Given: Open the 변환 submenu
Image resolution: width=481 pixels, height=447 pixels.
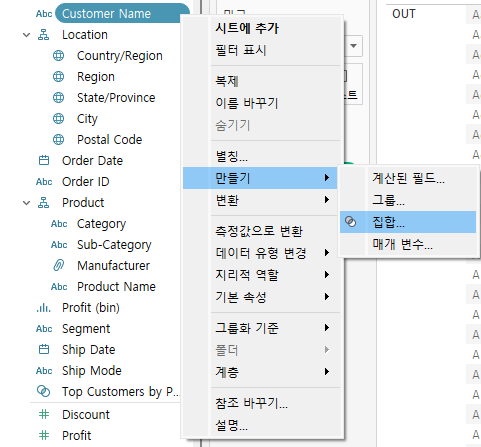Looking at the screenshot, I should [x=260, y=200].
